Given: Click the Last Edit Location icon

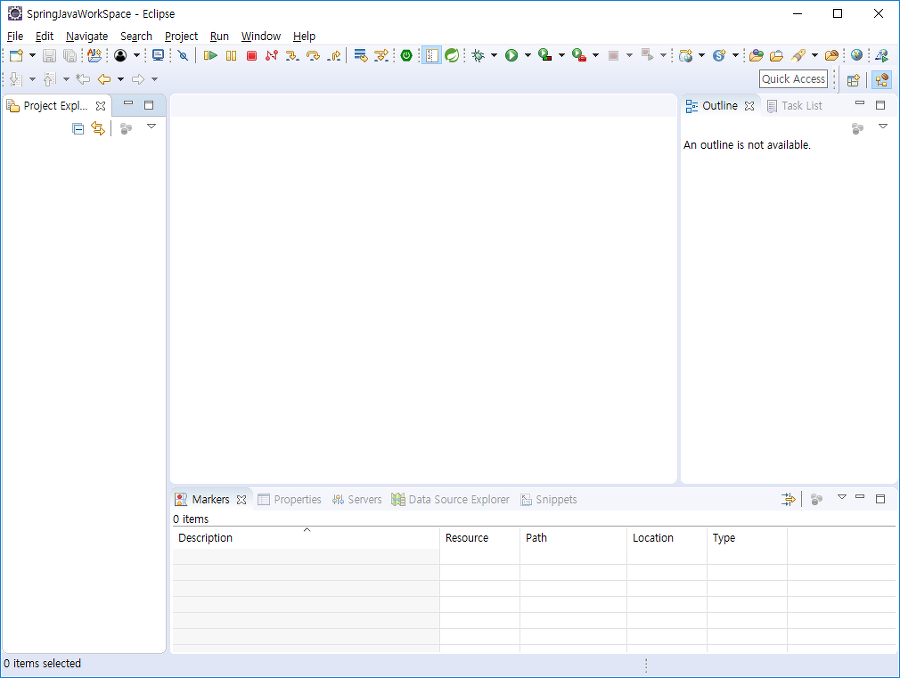Looking at the screenshot, I should 83,79.
